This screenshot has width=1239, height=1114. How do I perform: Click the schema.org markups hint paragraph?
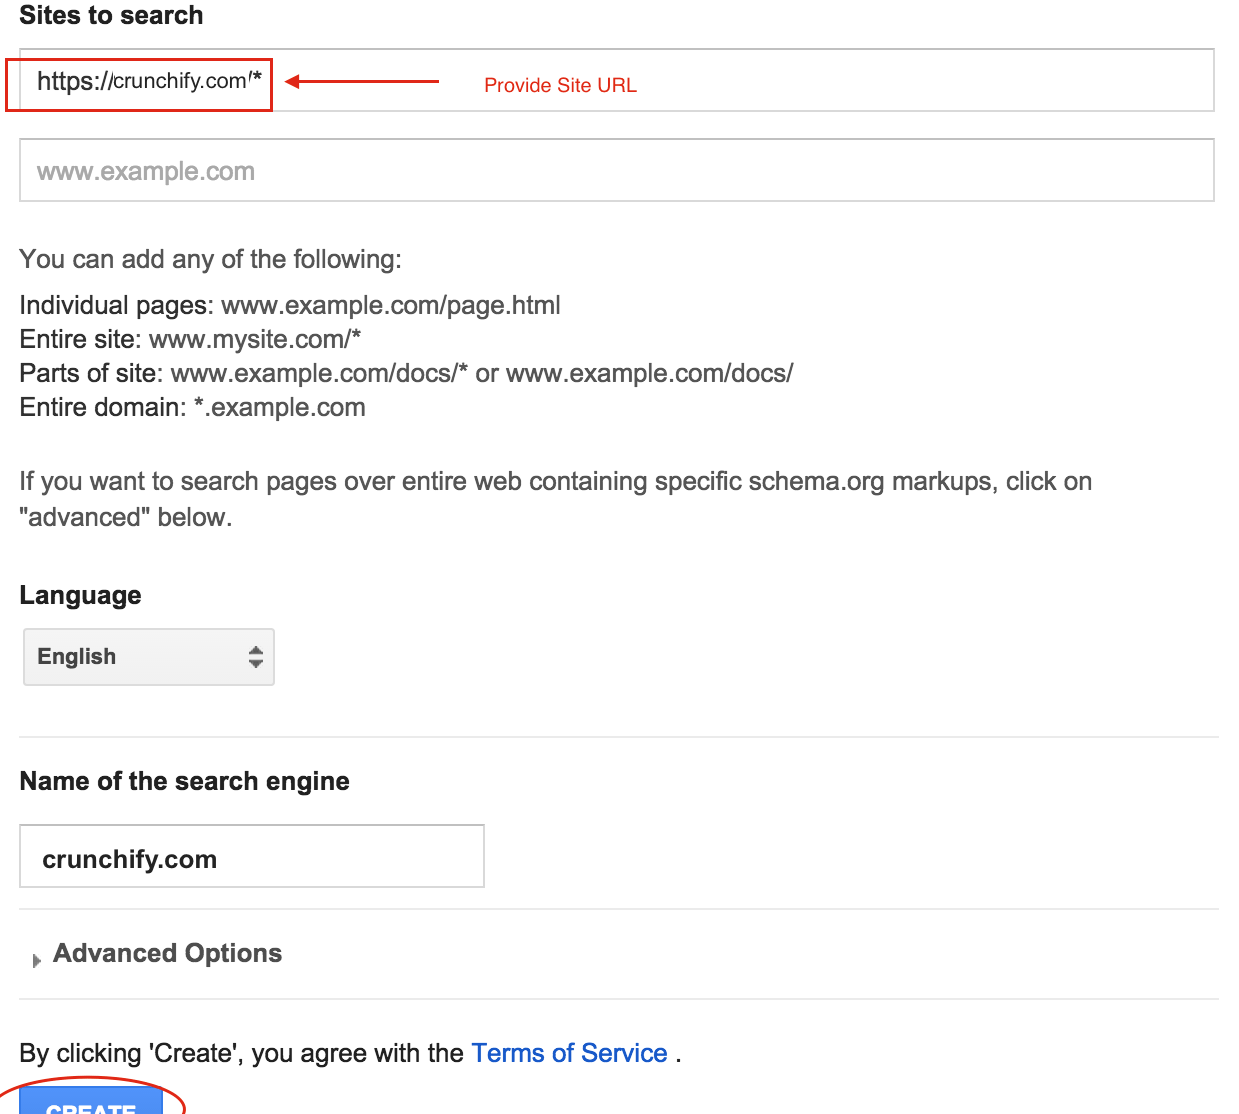click(x=555, y=498)
